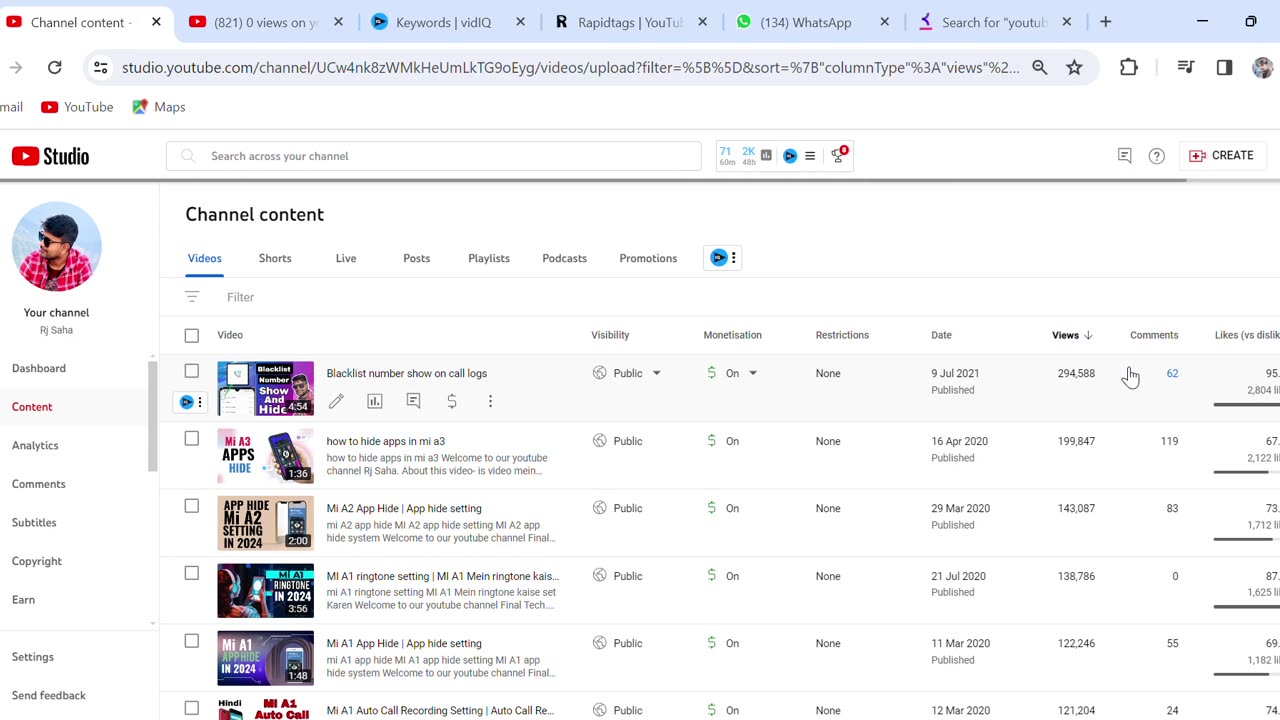
Task: Expand Public visibility dropdown for Blacklist video
Action: point(656,373)
